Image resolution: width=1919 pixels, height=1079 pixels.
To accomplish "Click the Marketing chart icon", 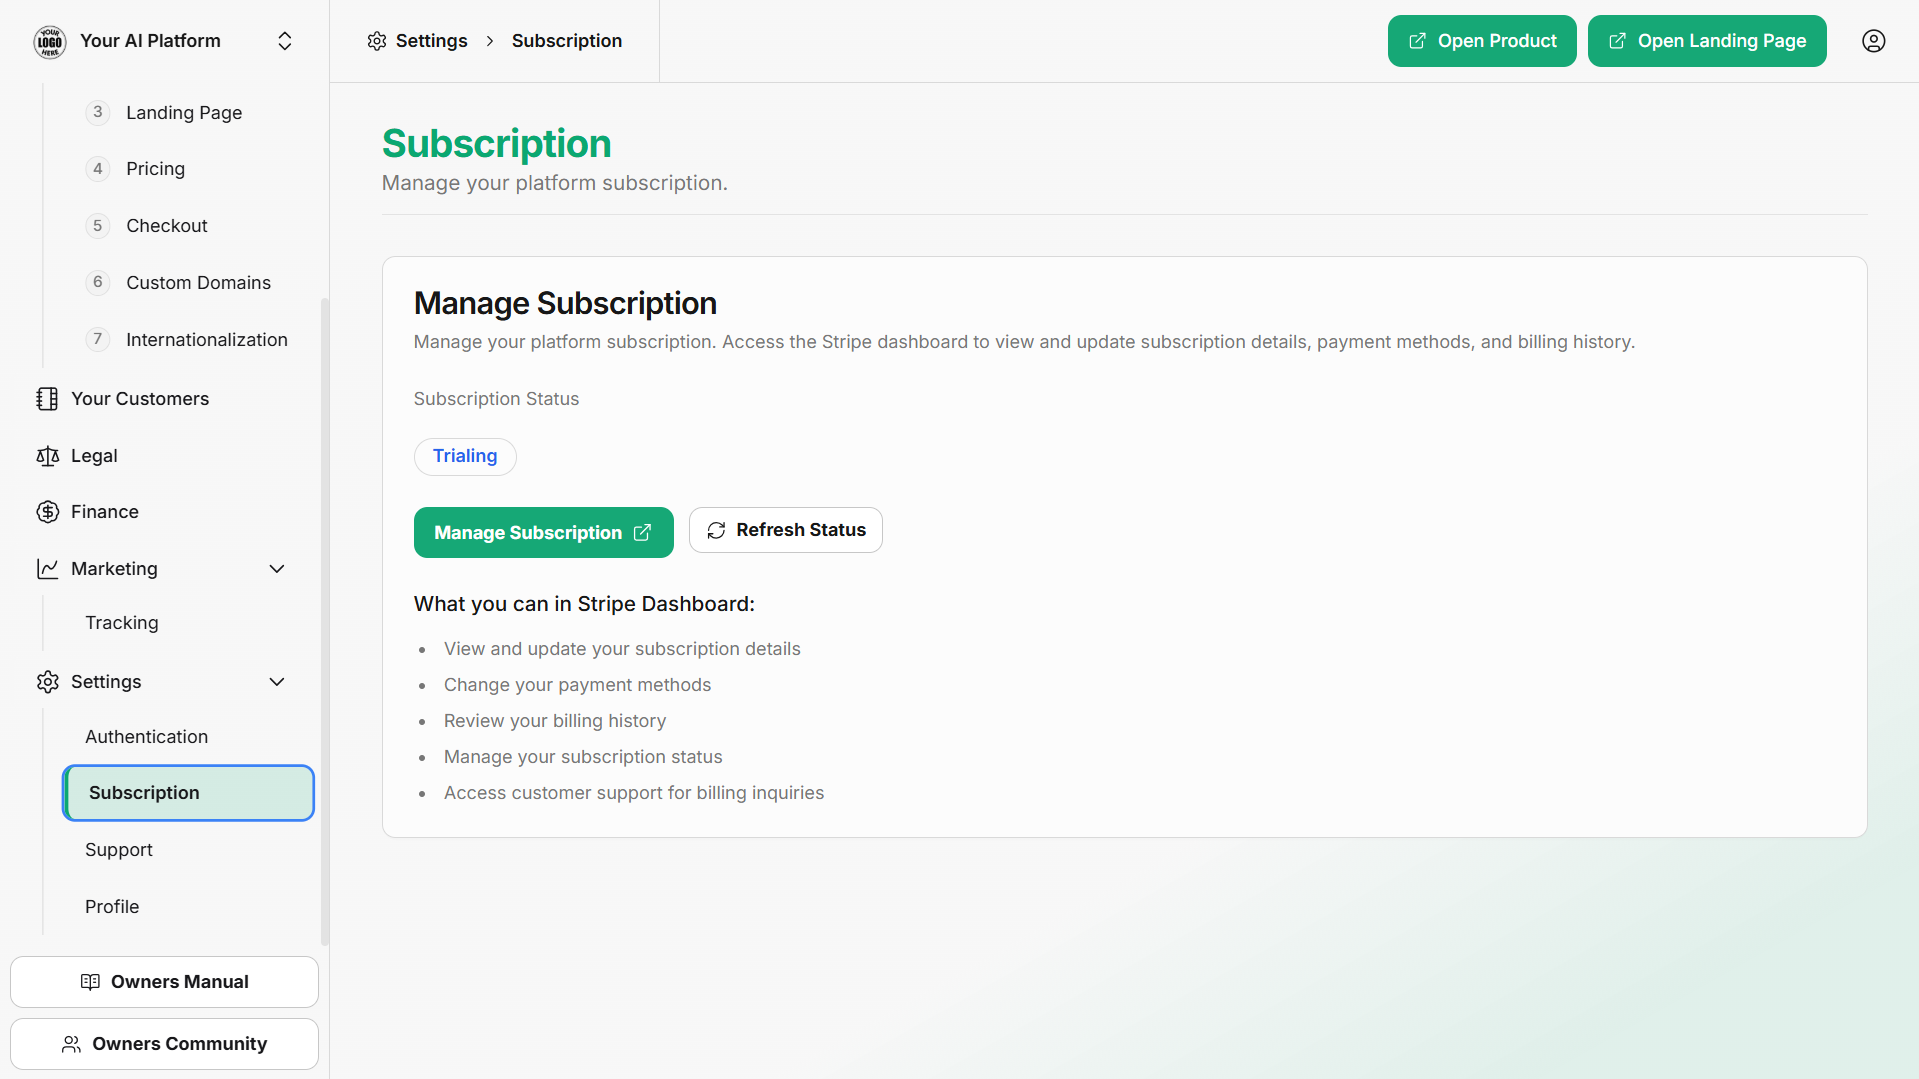I will 47,569.
